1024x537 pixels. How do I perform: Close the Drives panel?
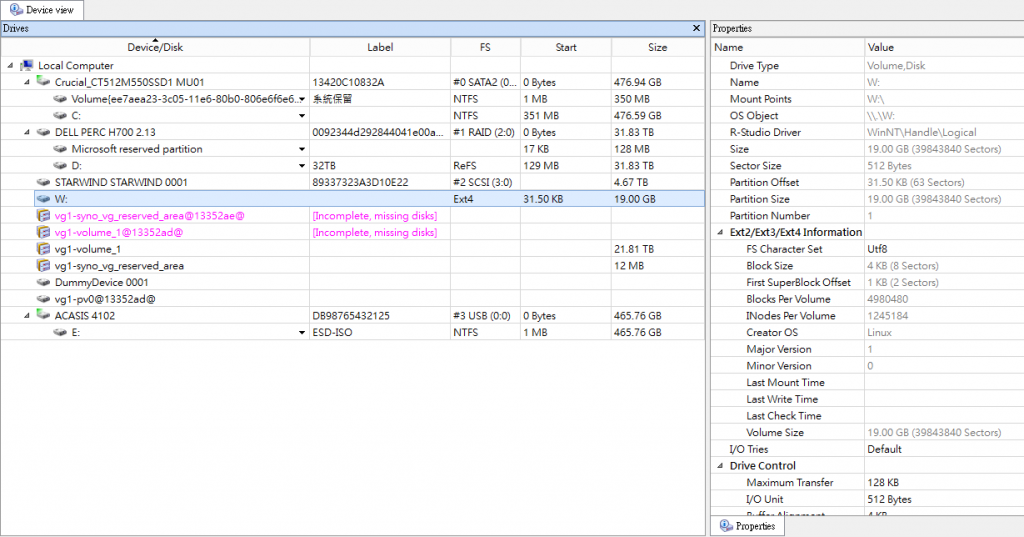(697, 29)
